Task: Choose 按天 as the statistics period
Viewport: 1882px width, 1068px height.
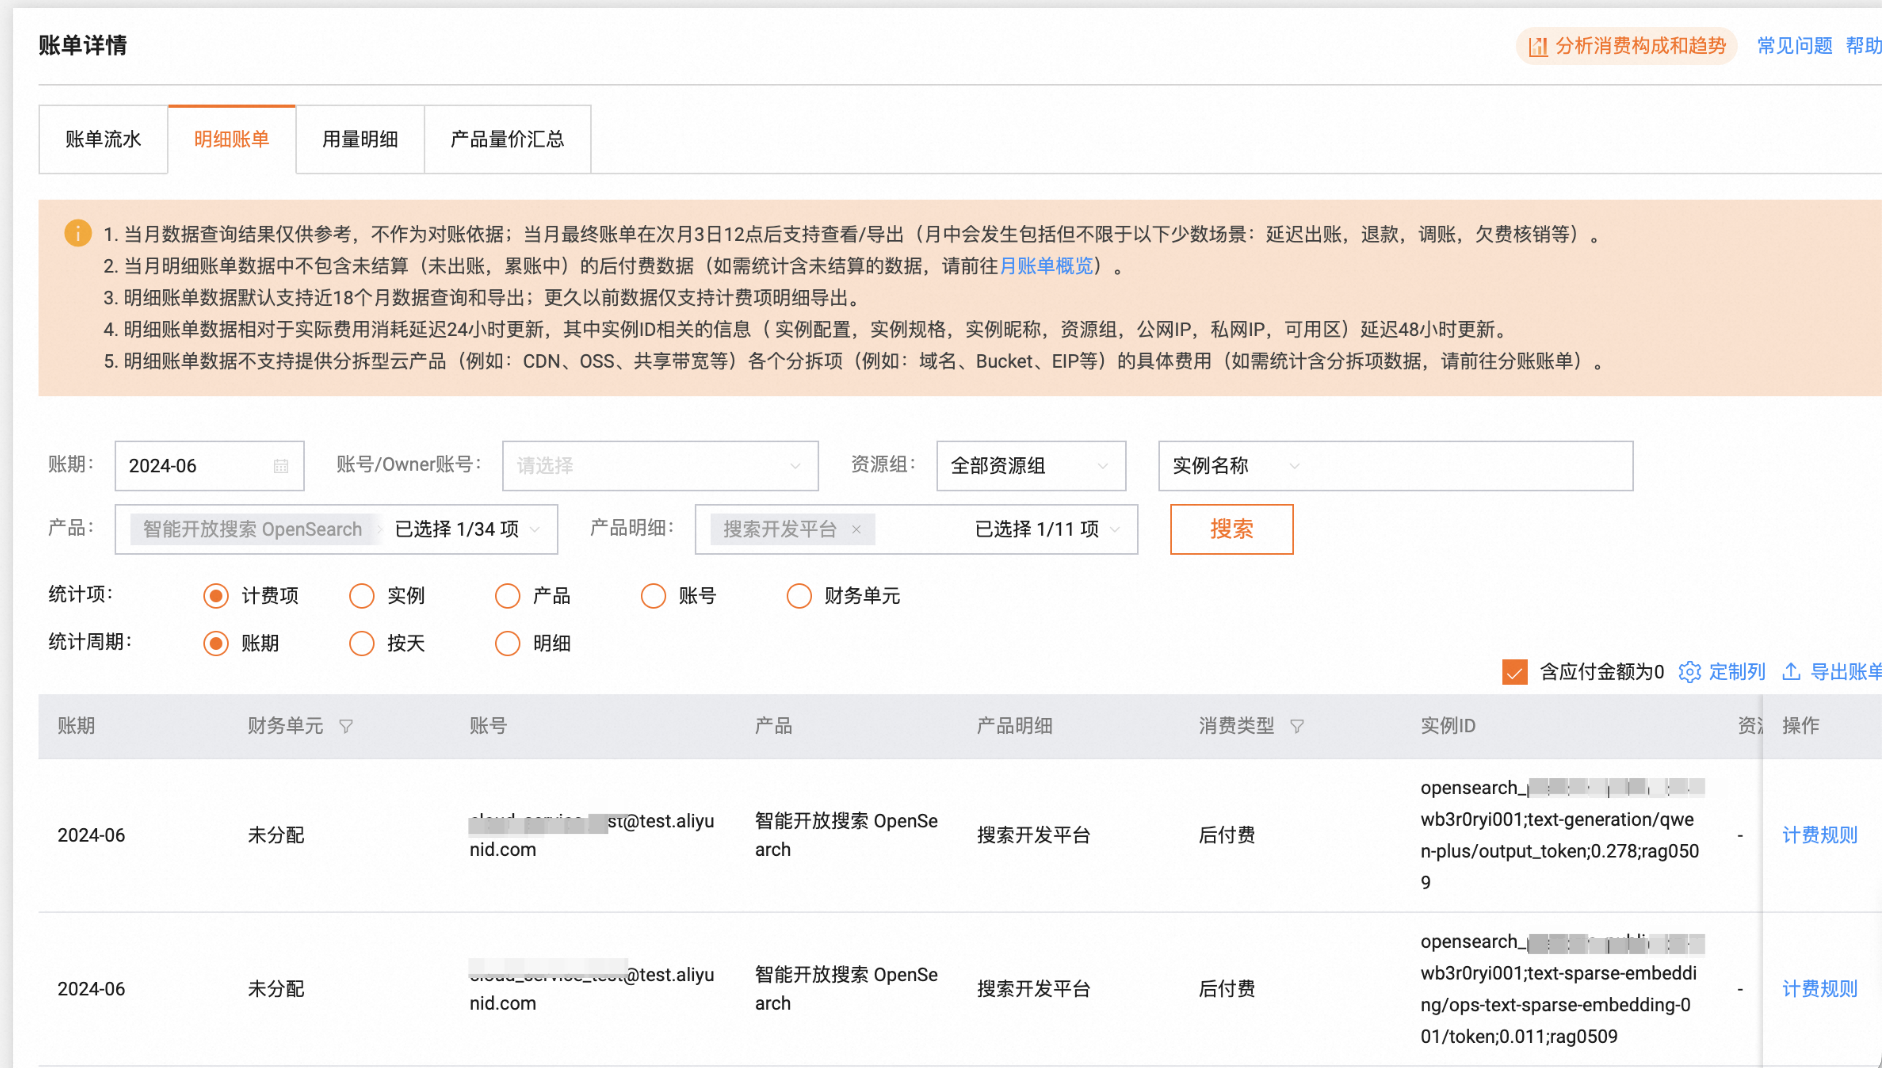Action: tap(362, 643)
